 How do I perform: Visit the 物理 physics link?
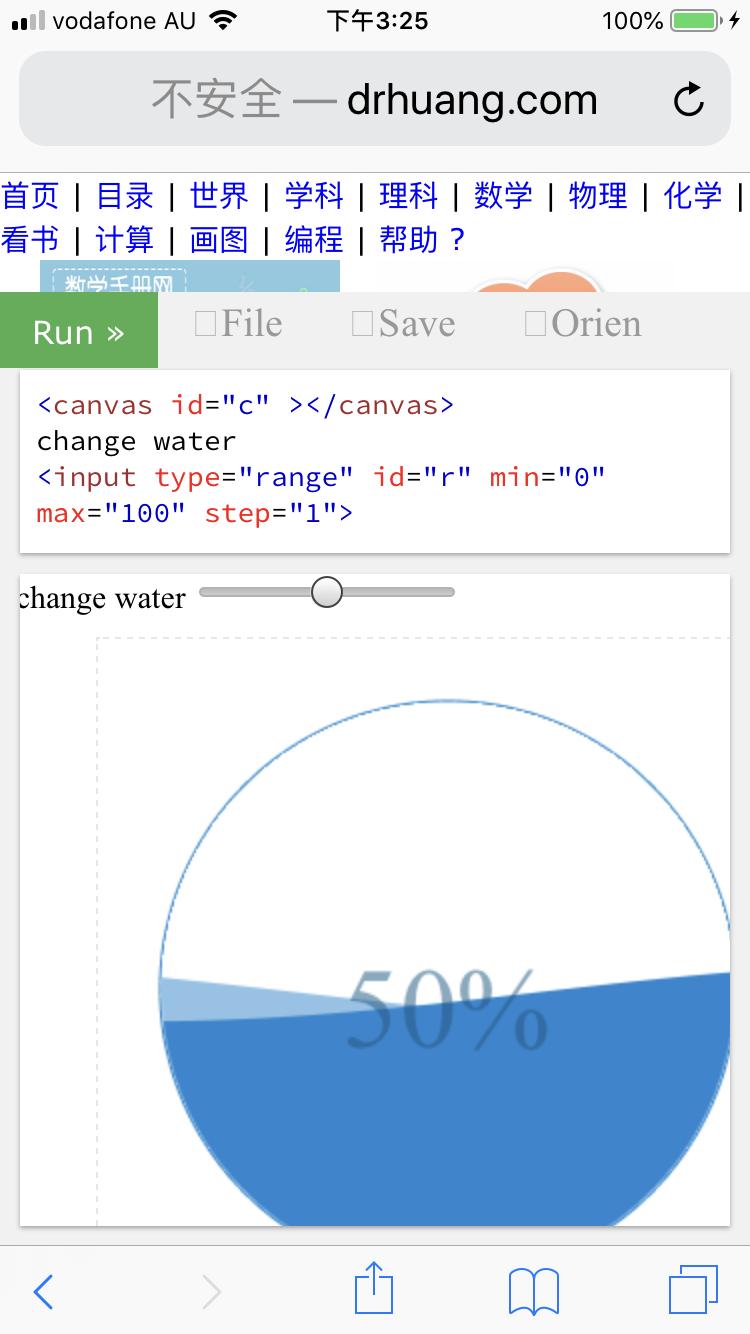pyautogui.click(x=598, y=196)
